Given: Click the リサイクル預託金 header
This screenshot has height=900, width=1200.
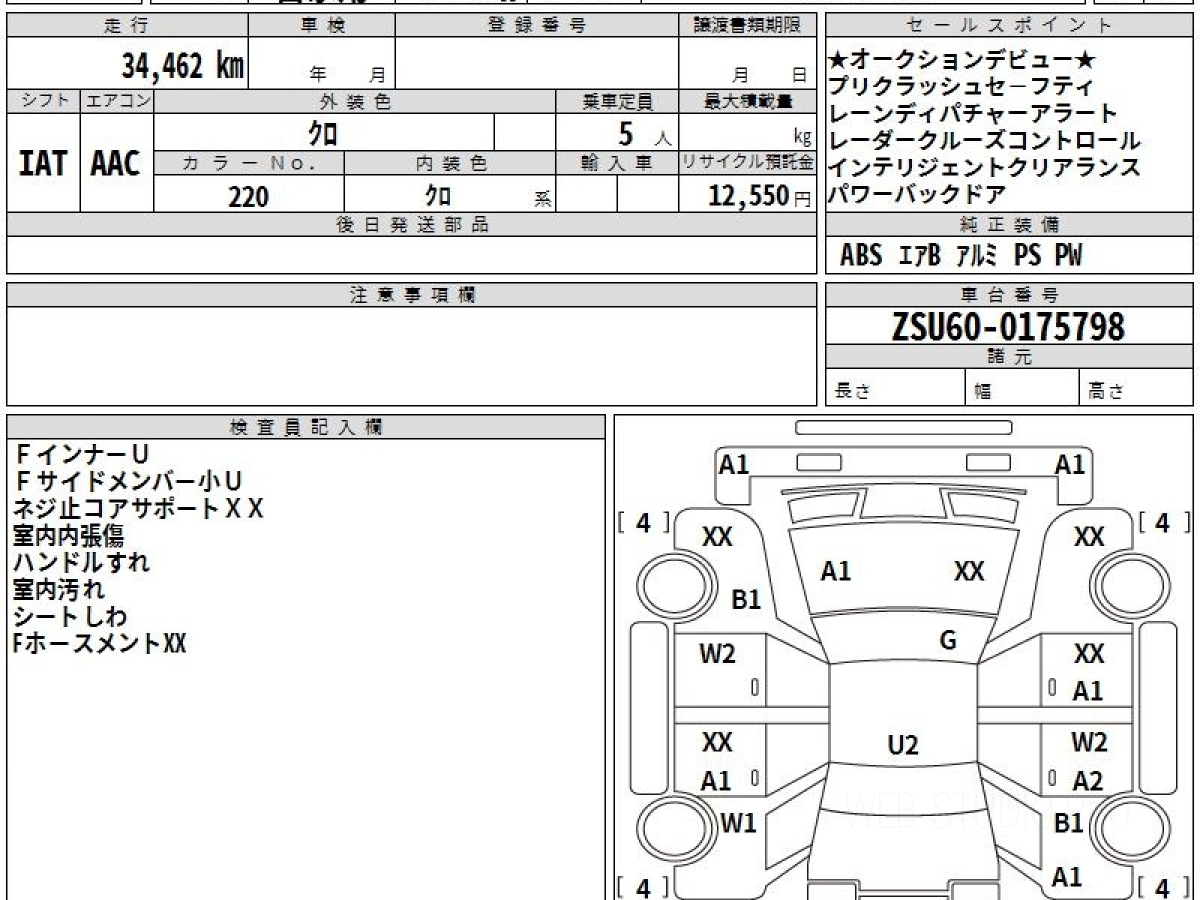Looking at the screenshot, I should 747,163.
